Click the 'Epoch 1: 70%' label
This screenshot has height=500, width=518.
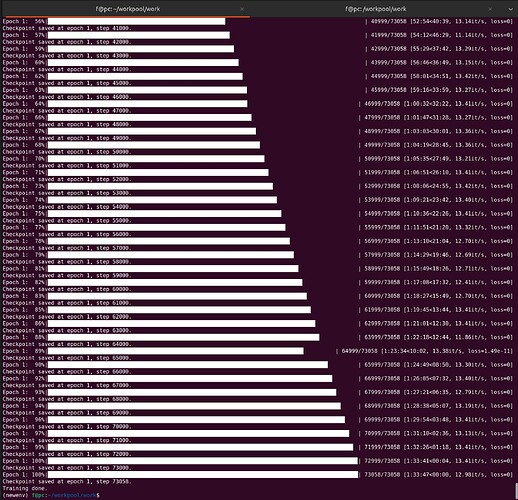[x=25, y=159]
